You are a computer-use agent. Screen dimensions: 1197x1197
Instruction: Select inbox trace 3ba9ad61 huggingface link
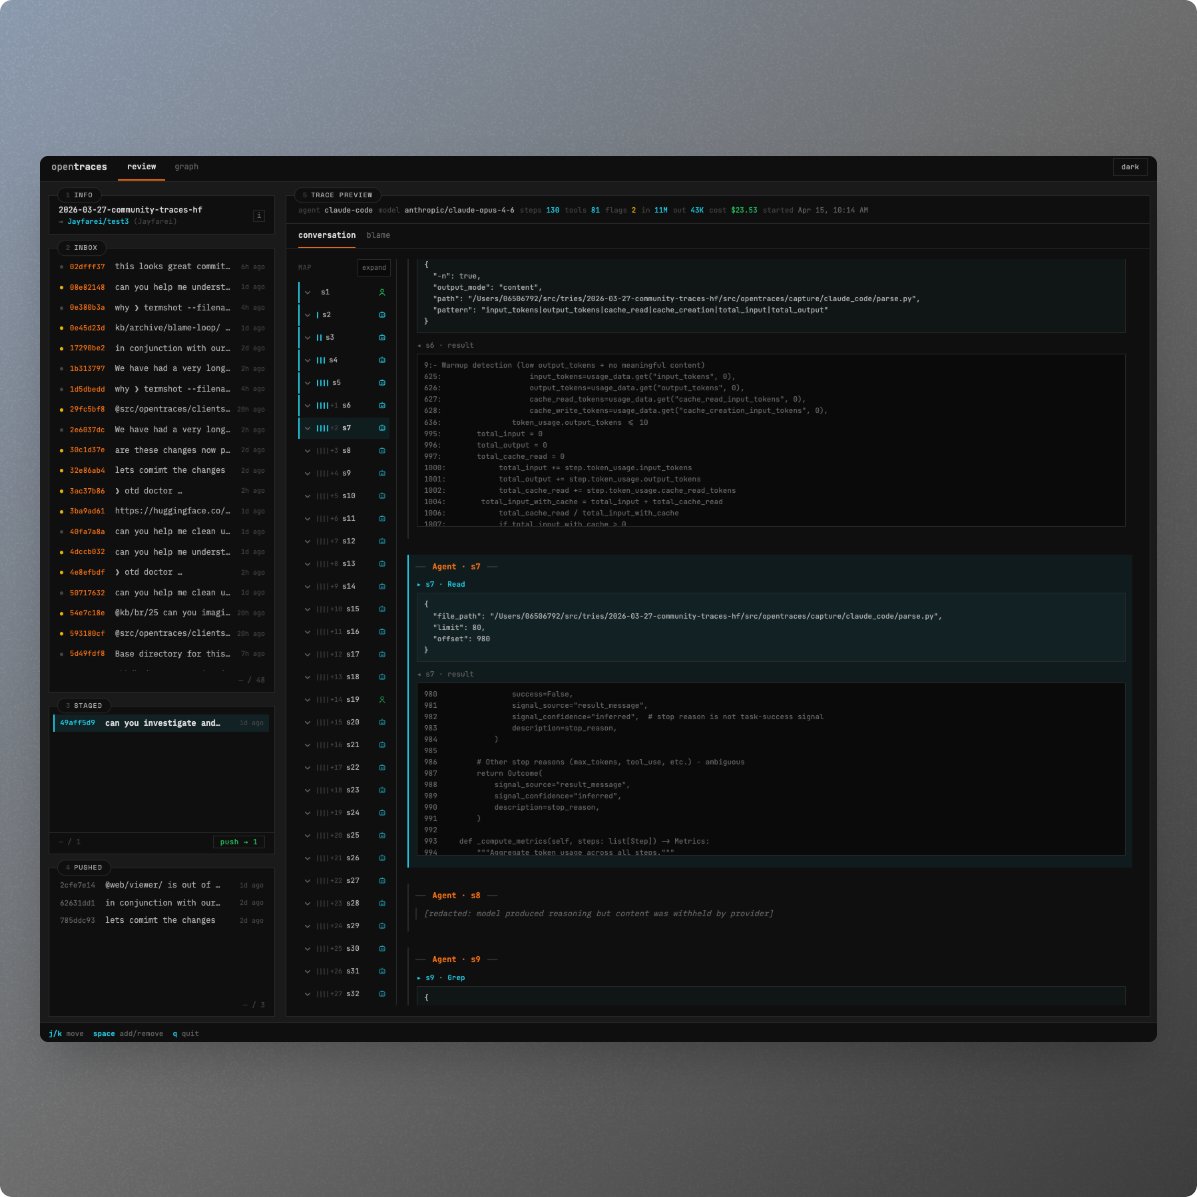[162, 511]
